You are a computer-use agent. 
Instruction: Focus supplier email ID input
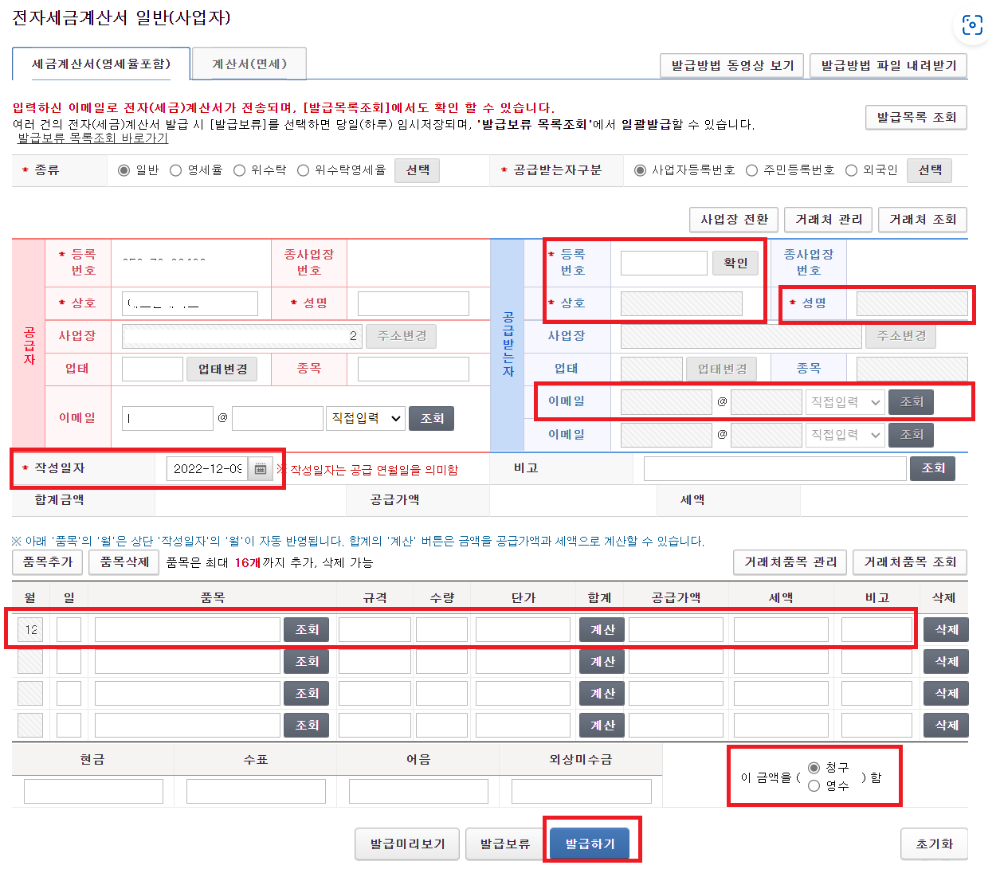(168, 418)
